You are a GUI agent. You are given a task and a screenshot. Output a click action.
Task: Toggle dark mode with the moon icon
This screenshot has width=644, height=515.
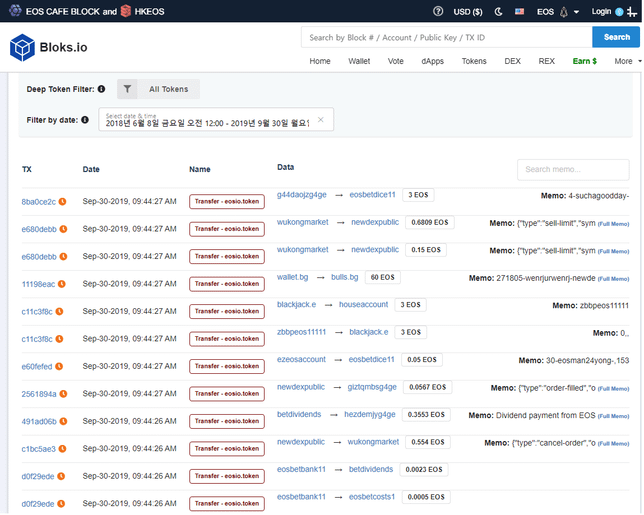[x=499, y=11]
